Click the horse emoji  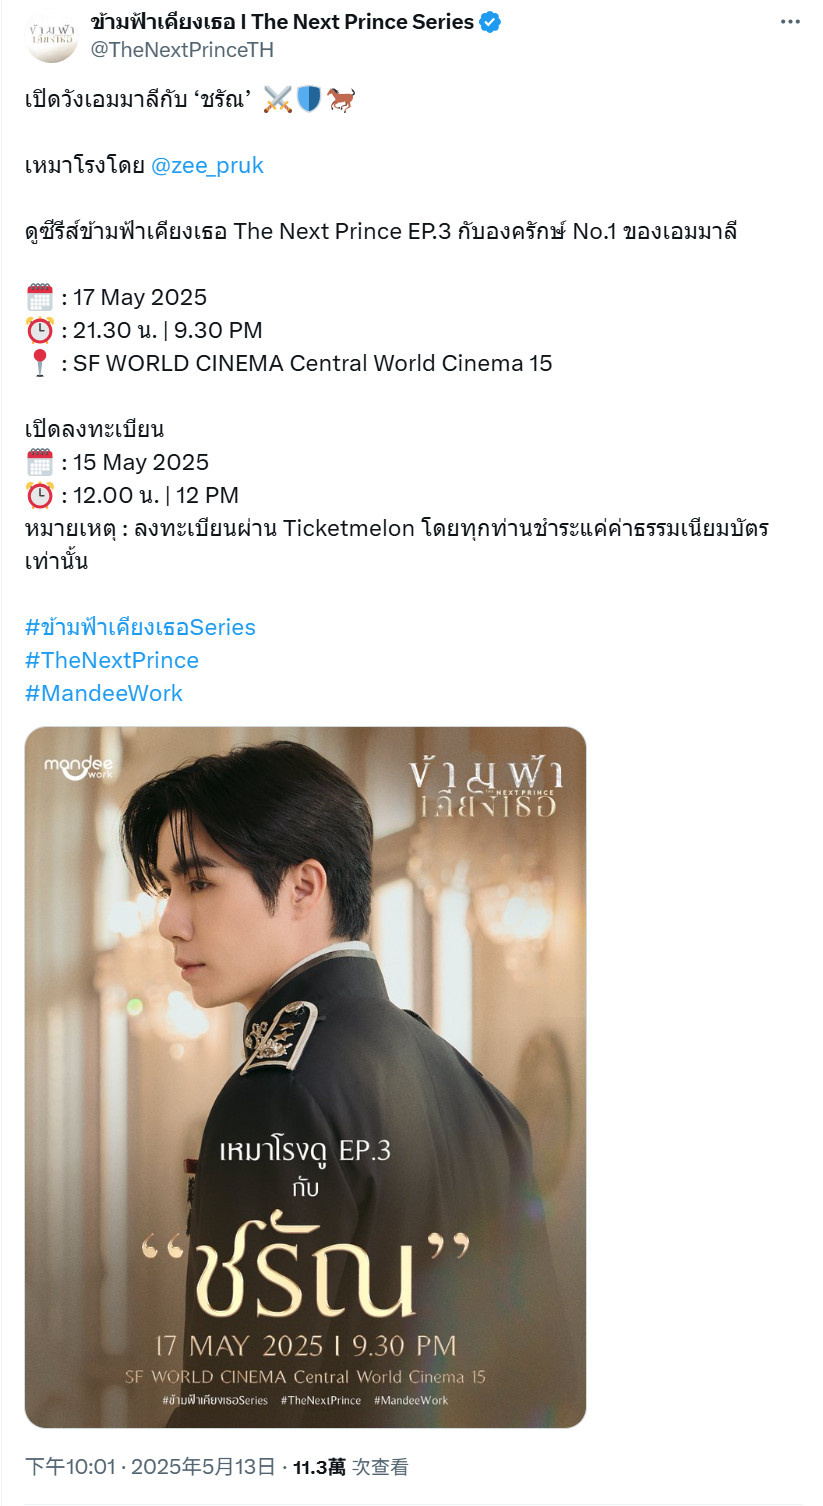(x=340, y=99)
